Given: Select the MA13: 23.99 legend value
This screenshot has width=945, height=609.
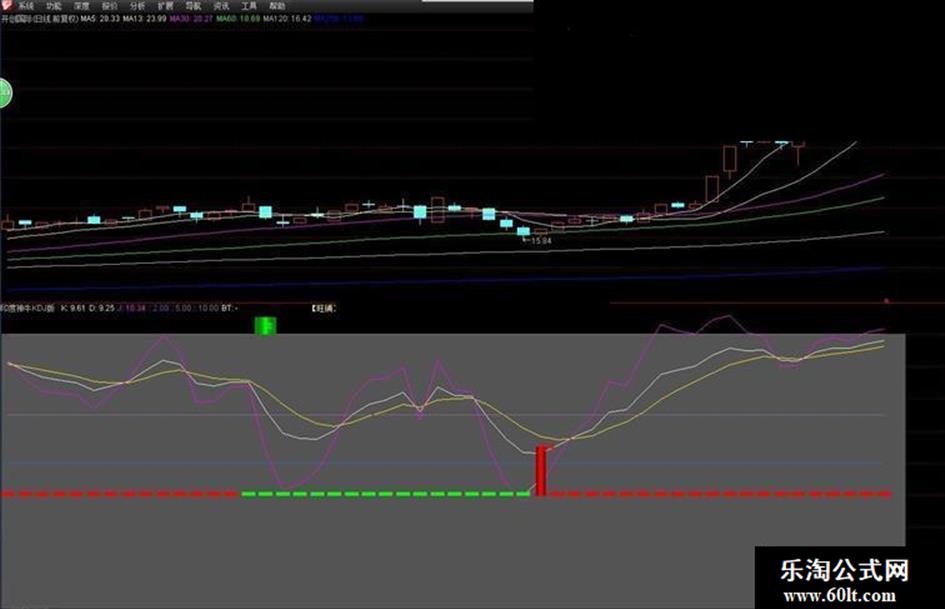Looking at the screenshot, I should pos(145,19).
